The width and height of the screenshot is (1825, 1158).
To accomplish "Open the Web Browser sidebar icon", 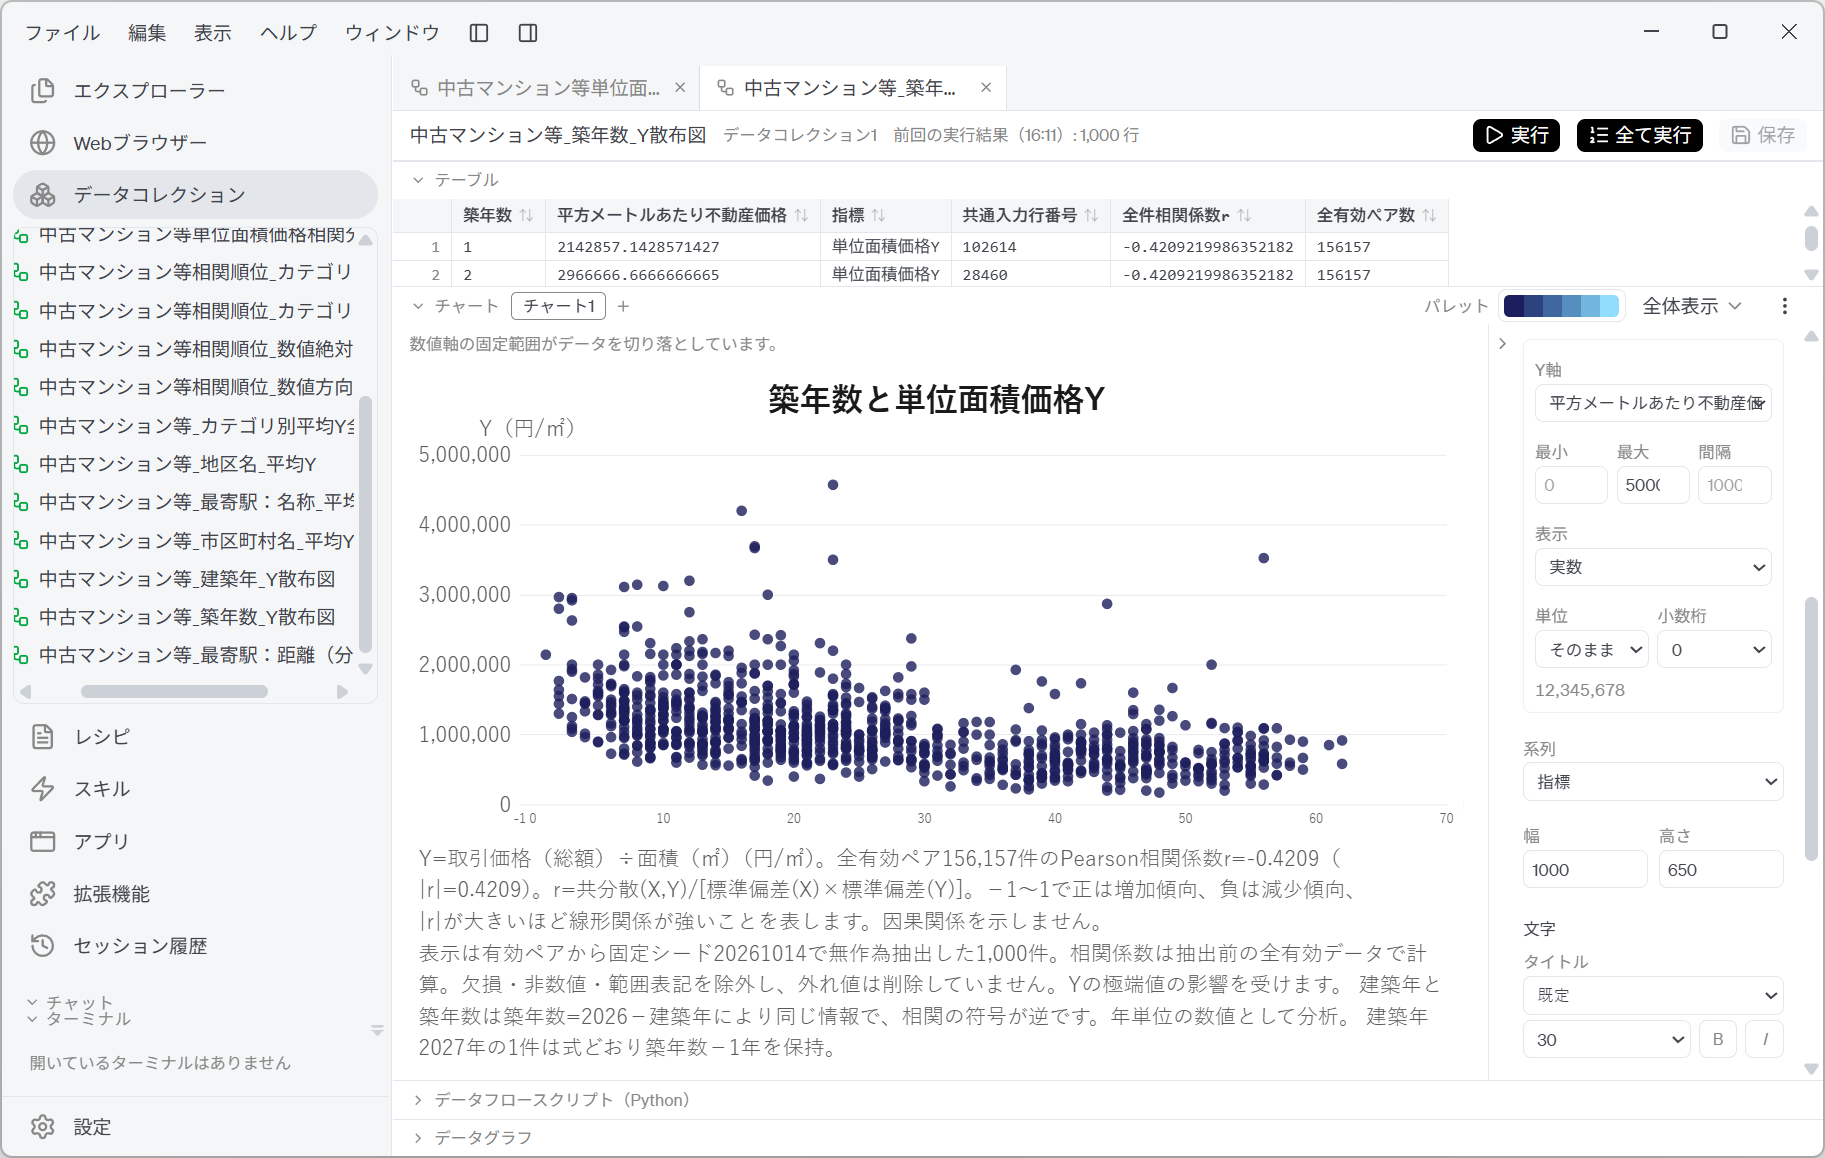I will (x=42, y=143).
